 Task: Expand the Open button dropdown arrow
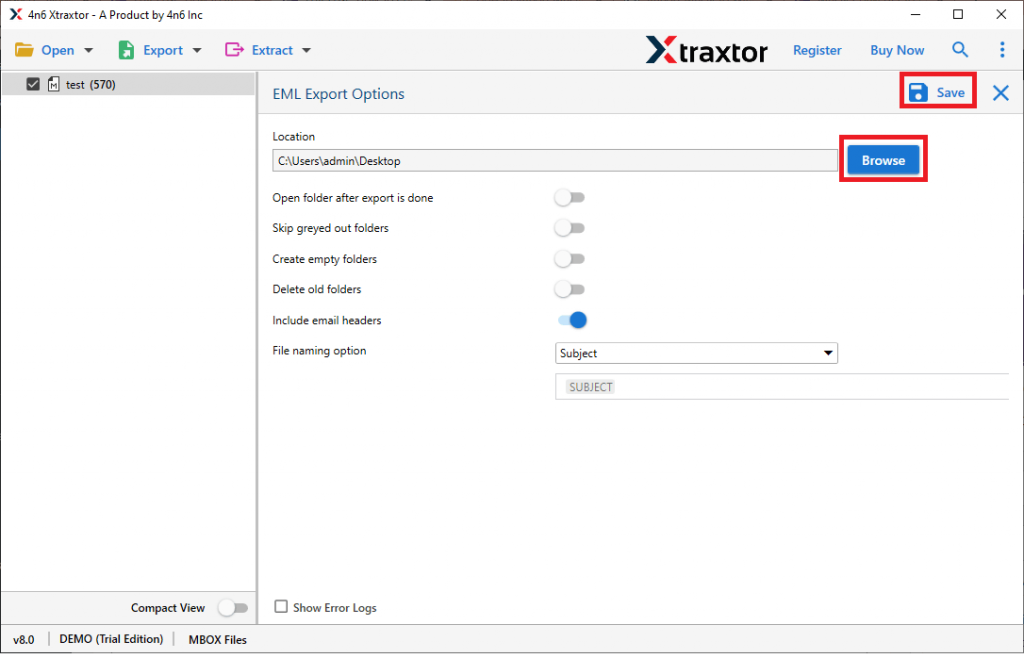click(x=88, y=49)
